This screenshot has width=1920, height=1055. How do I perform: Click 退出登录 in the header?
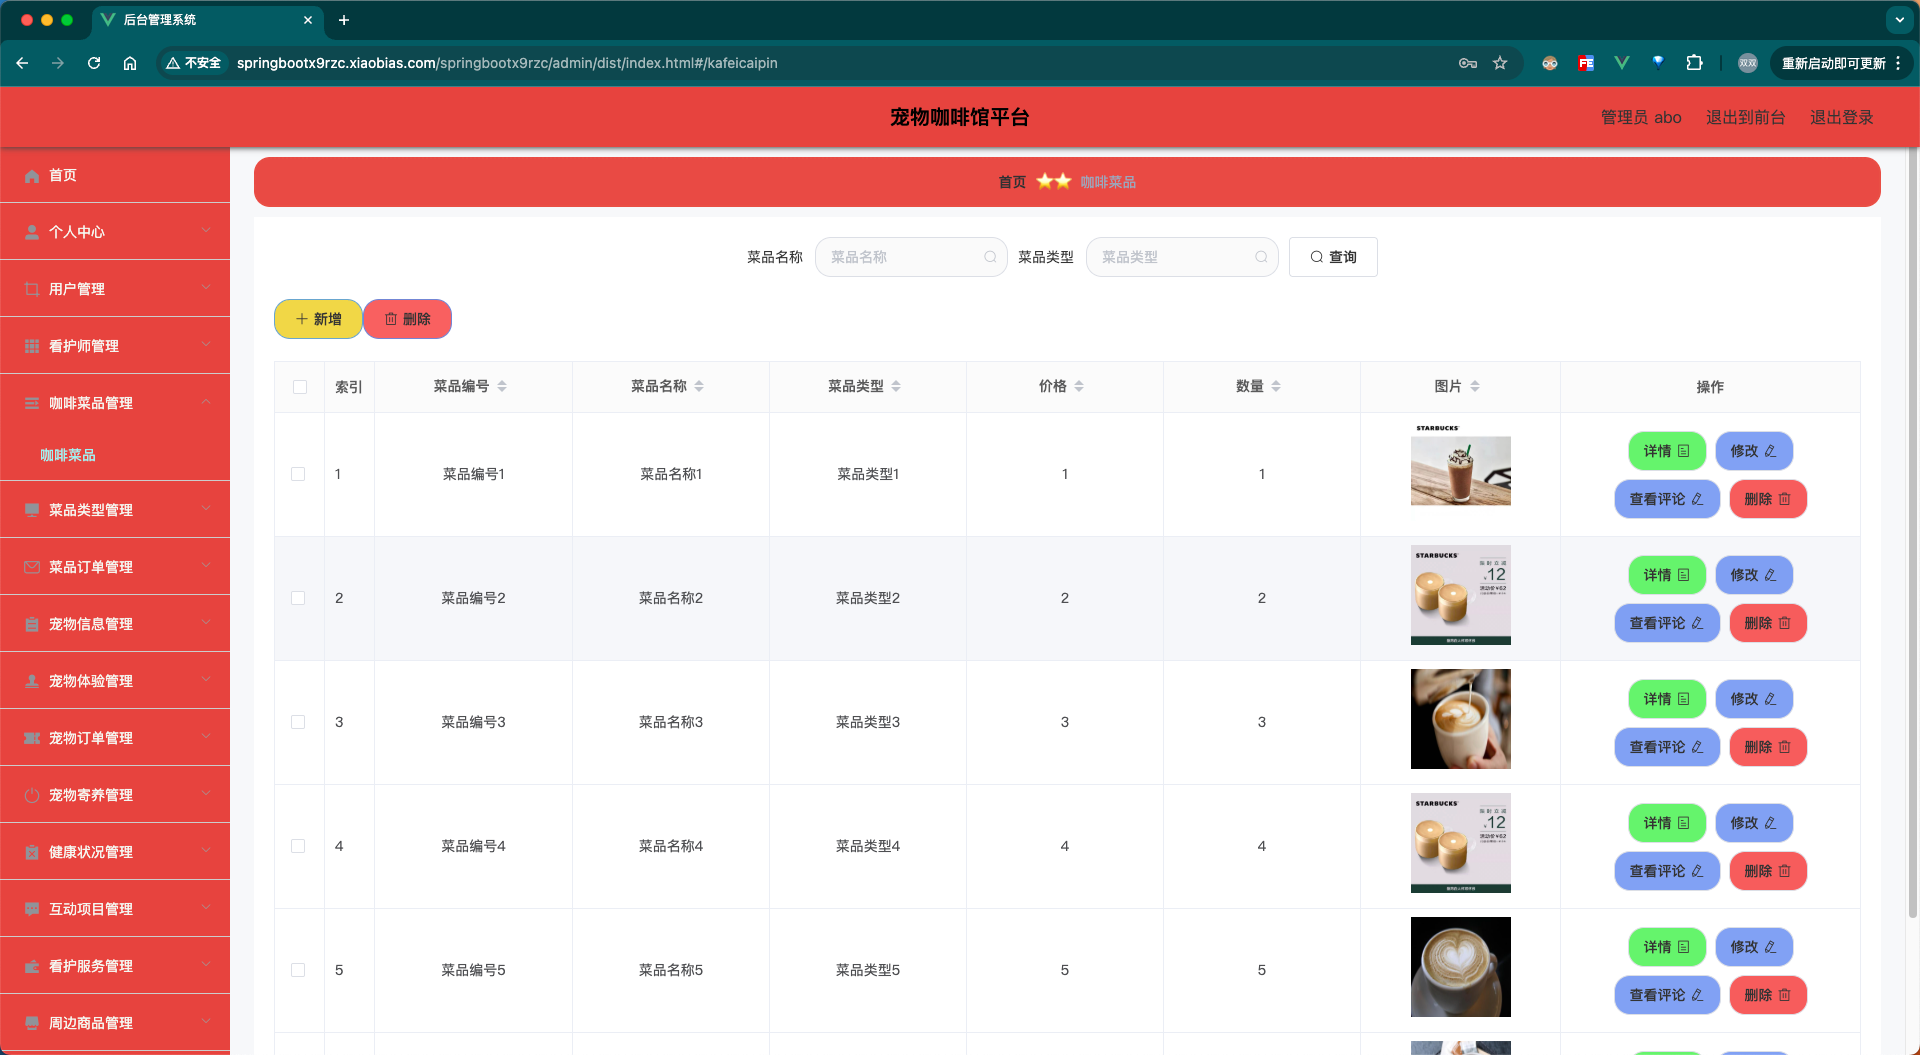point(1841,118)
